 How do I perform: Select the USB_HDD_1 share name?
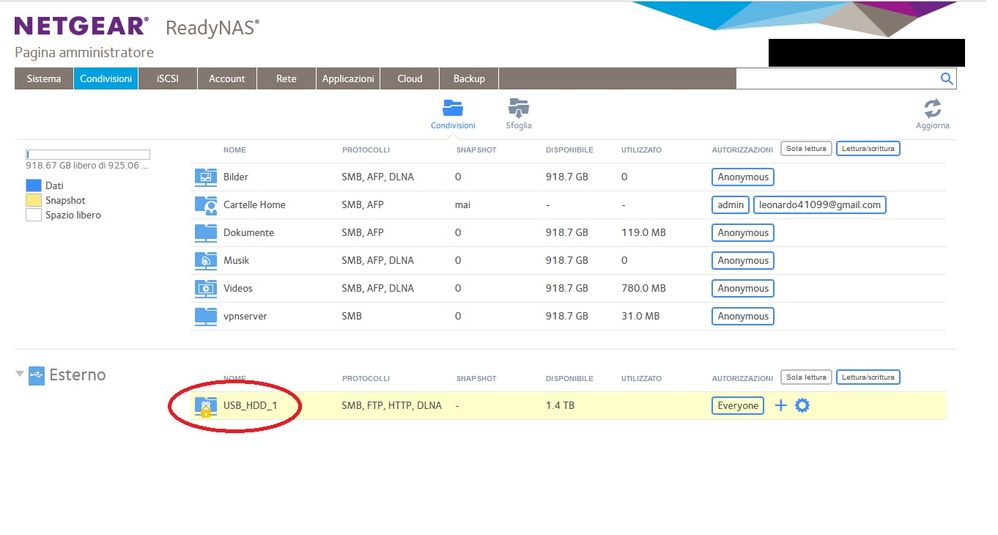click(x=250, y=405)
